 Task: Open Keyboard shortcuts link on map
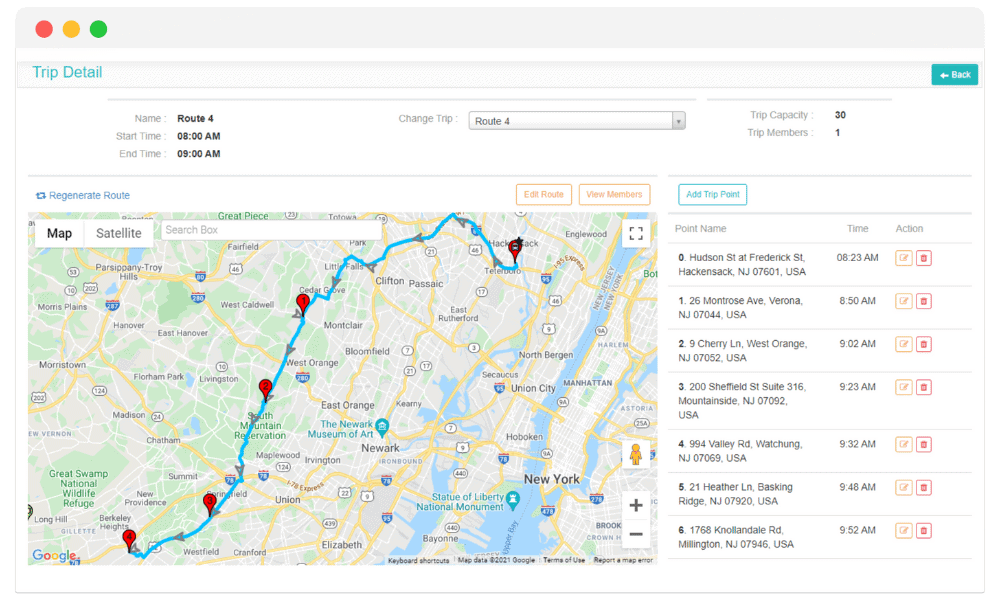coord(418,560)
